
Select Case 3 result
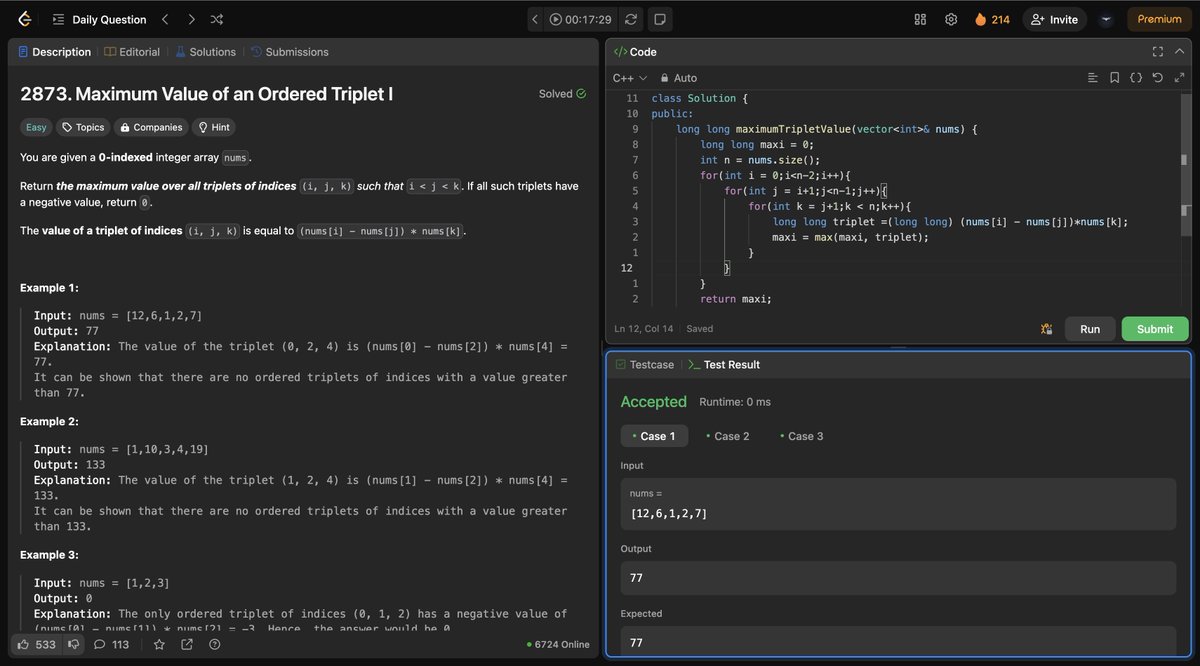click(802, 436)
